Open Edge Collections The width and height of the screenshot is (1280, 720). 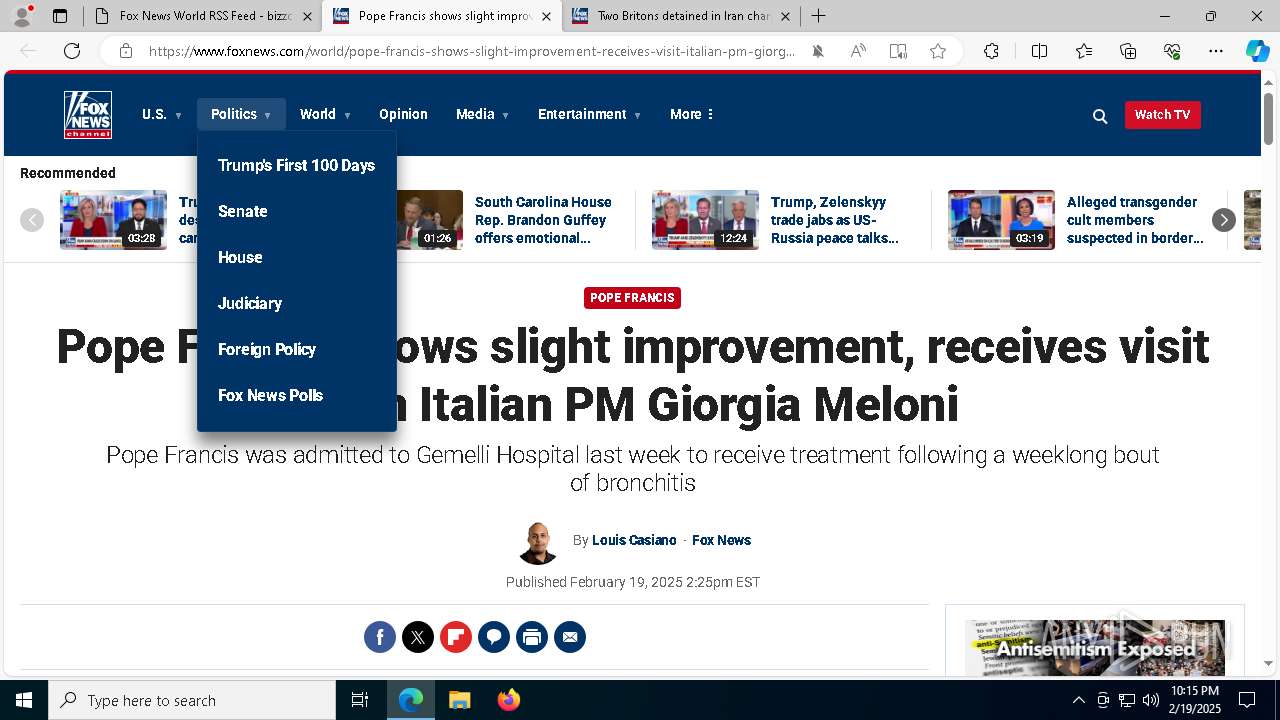1128,51
